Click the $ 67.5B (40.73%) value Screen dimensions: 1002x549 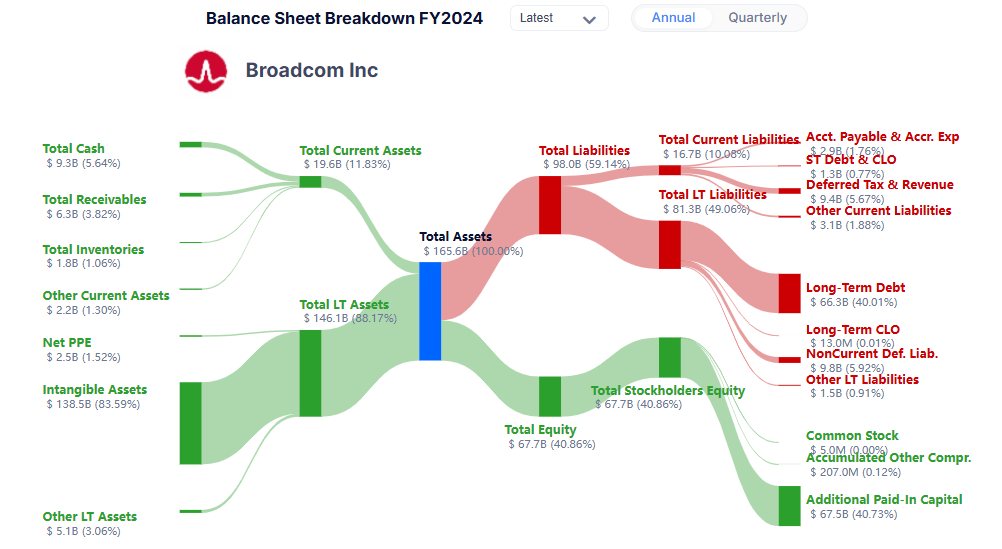[x=854, y=514]
